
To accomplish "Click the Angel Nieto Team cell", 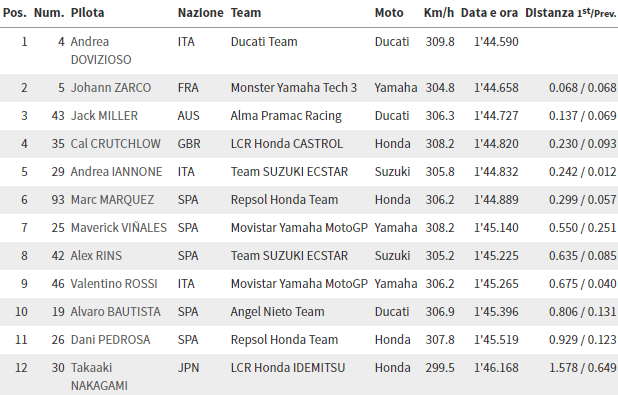I will (x=277, y=311).
